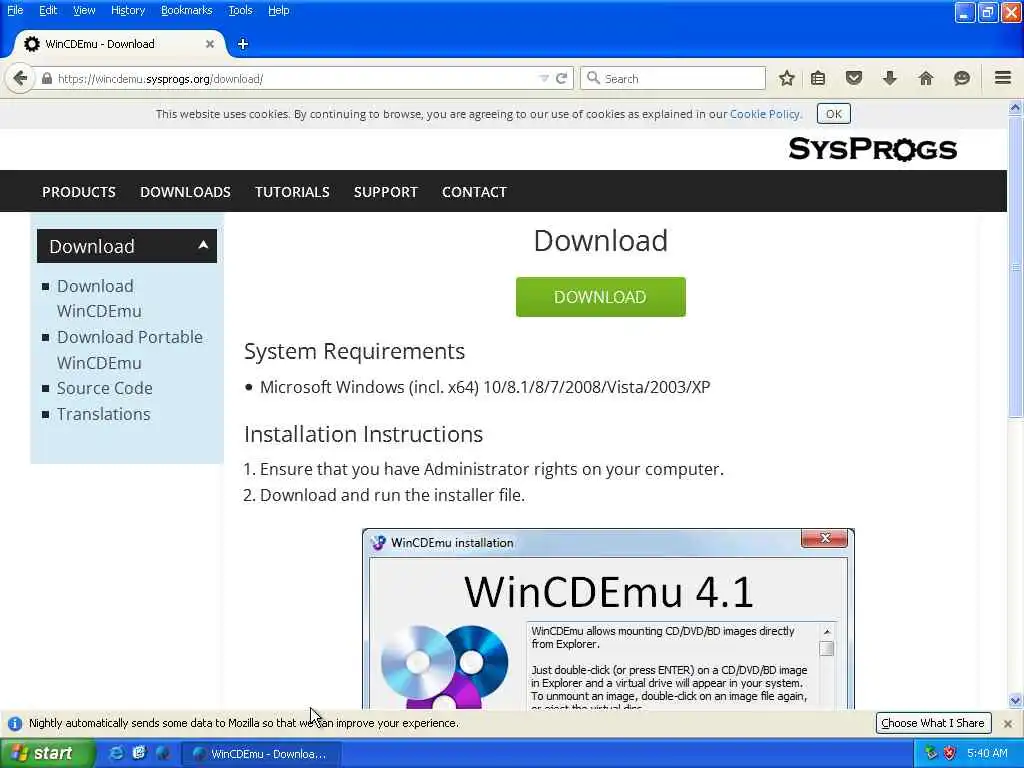Save page to Pocket icon
The image size is (1024, 768).
tap(854, 79)
